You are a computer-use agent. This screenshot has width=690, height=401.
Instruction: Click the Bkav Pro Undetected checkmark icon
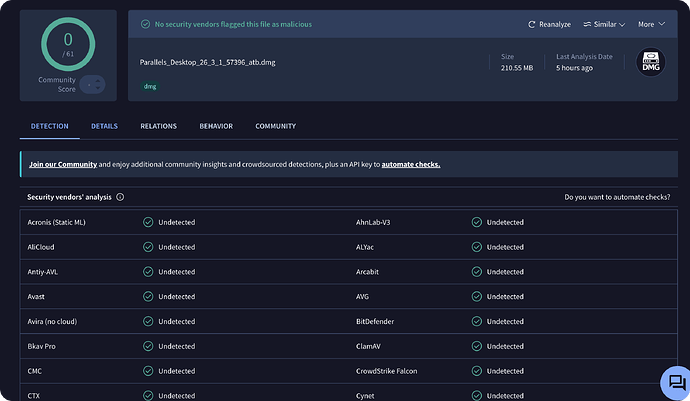click(148, 346)
